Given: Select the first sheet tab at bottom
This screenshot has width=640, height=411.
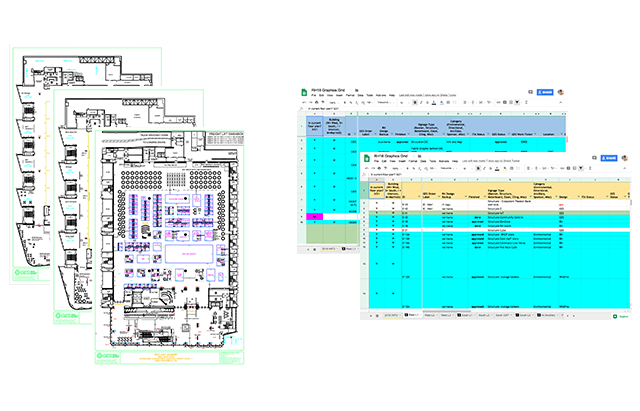Looking at the screenshot, I should pos(390,316).
